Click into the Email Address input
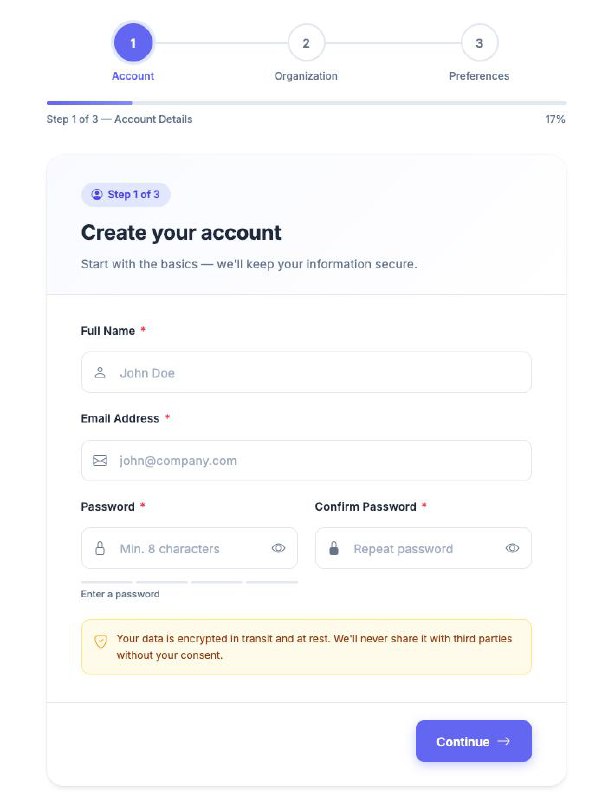The width and height of the screenshot is (615, 800). (320, 461)
